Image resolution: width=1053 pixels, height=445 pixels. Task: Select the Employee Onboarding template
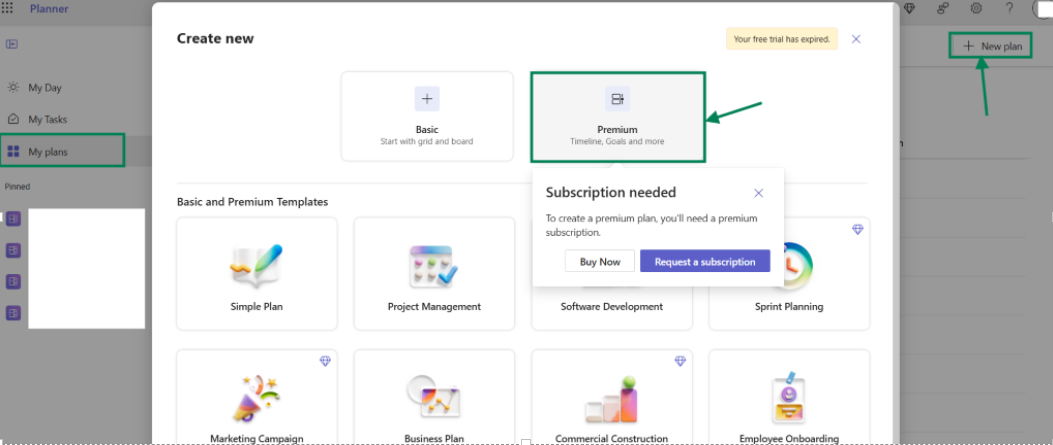click(x=789, y=397)
